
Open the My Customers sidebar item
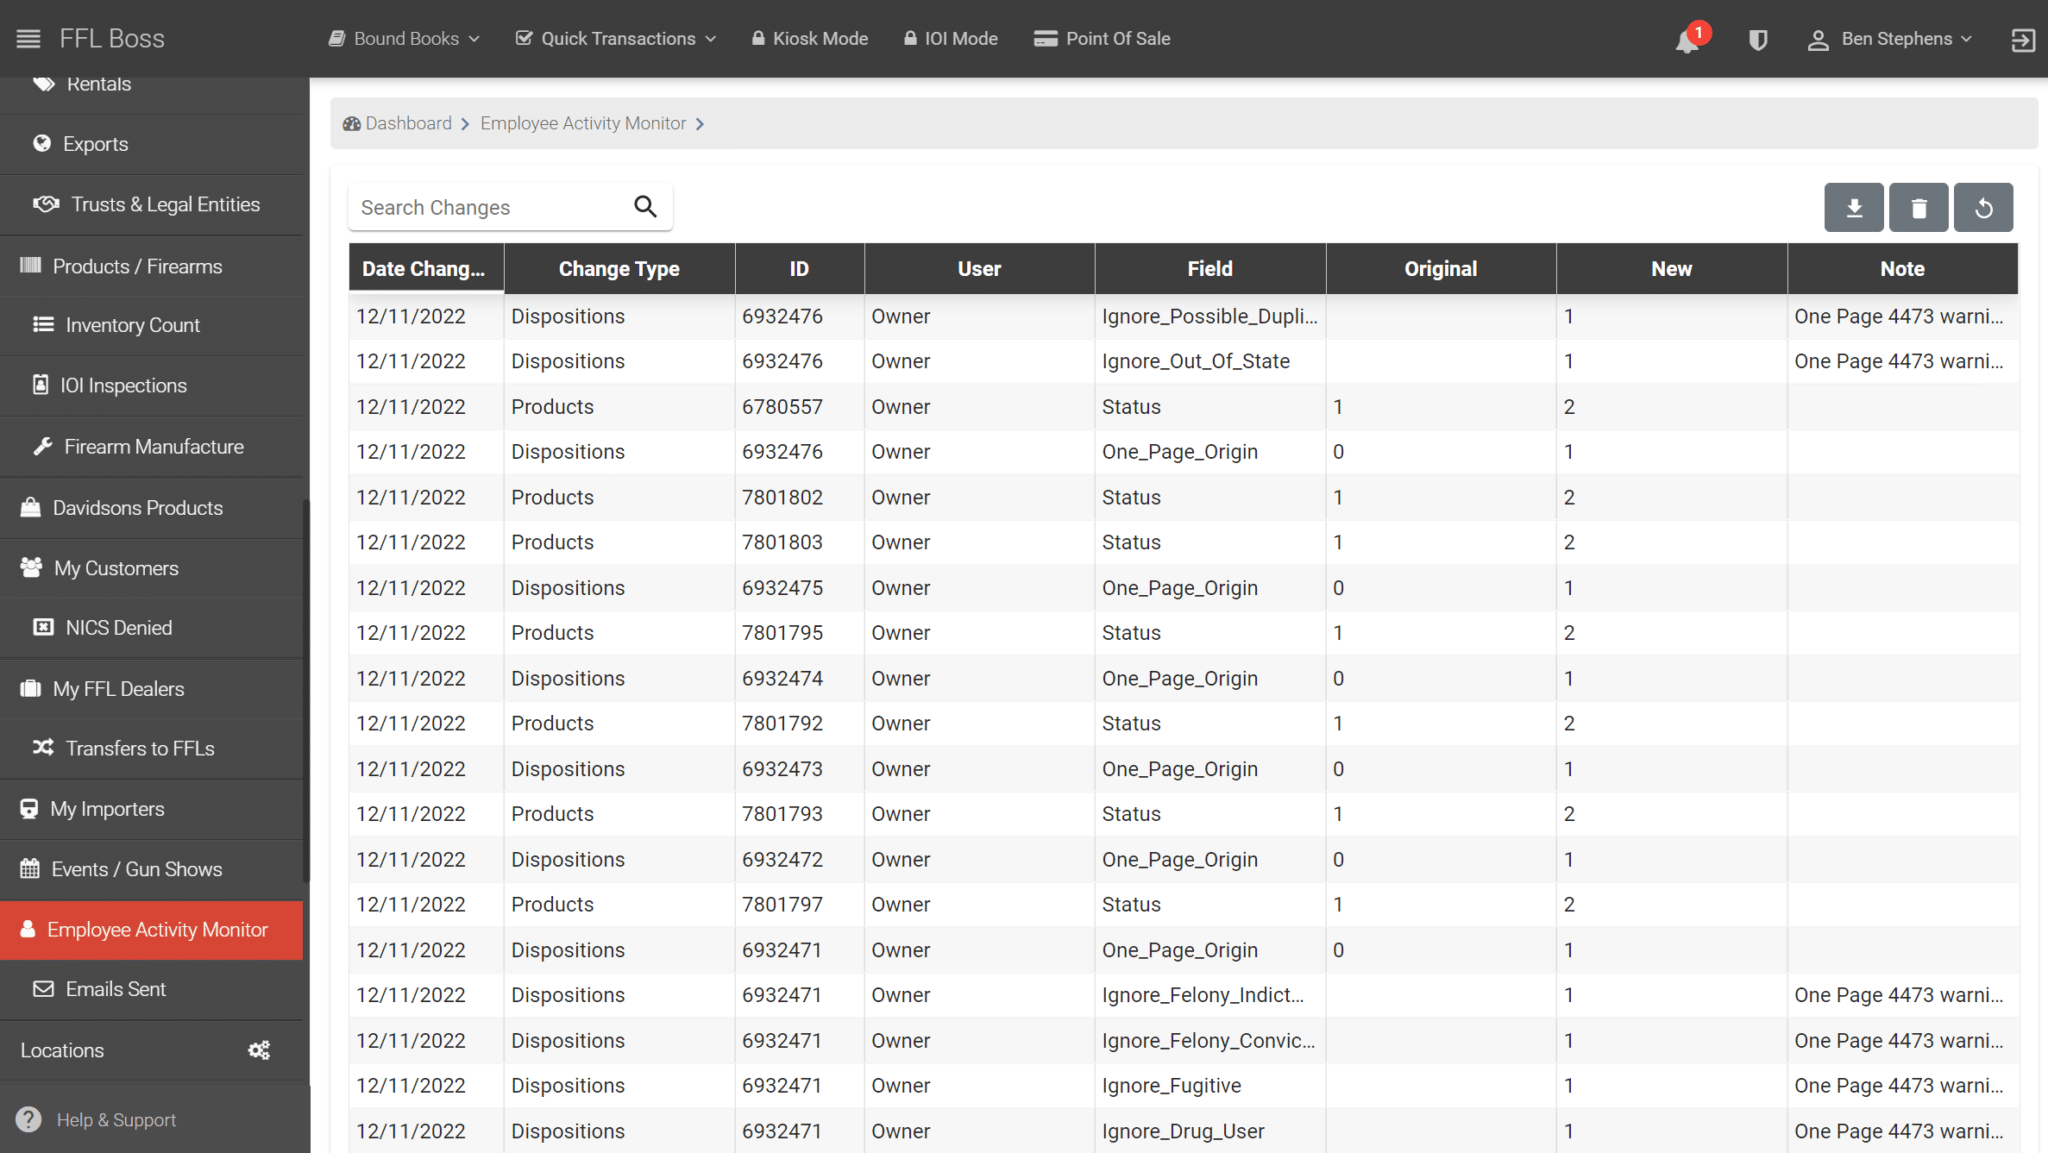click(x=116, y=568)
